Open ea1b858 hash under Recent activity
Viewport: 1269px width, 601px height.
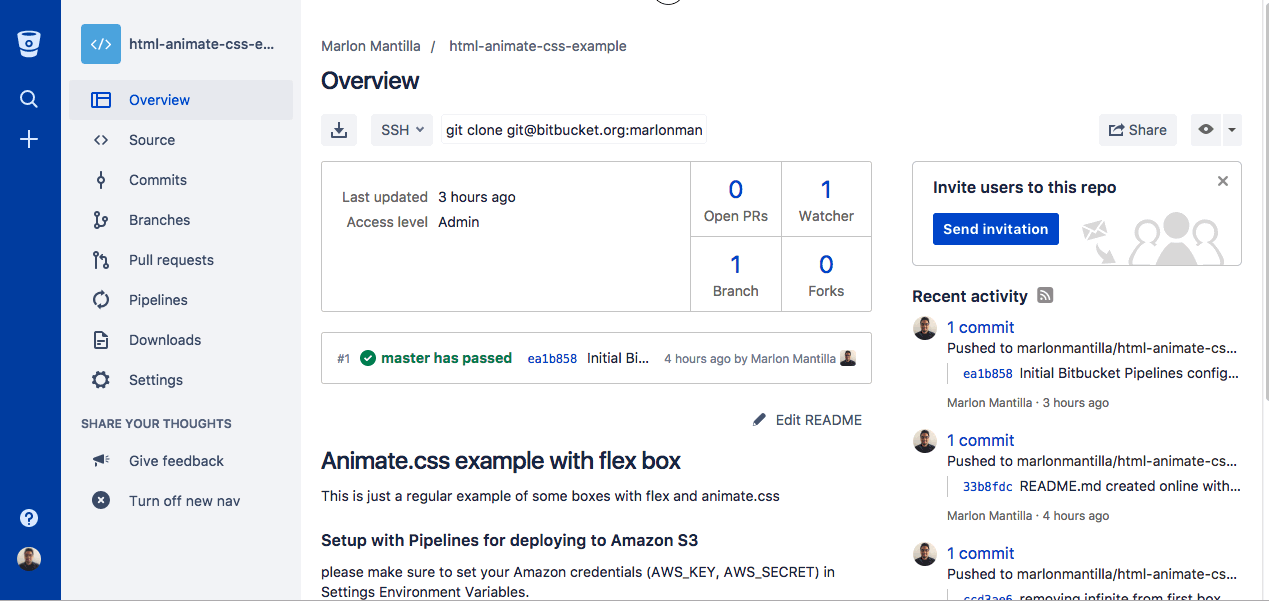(x=988, y=374)
